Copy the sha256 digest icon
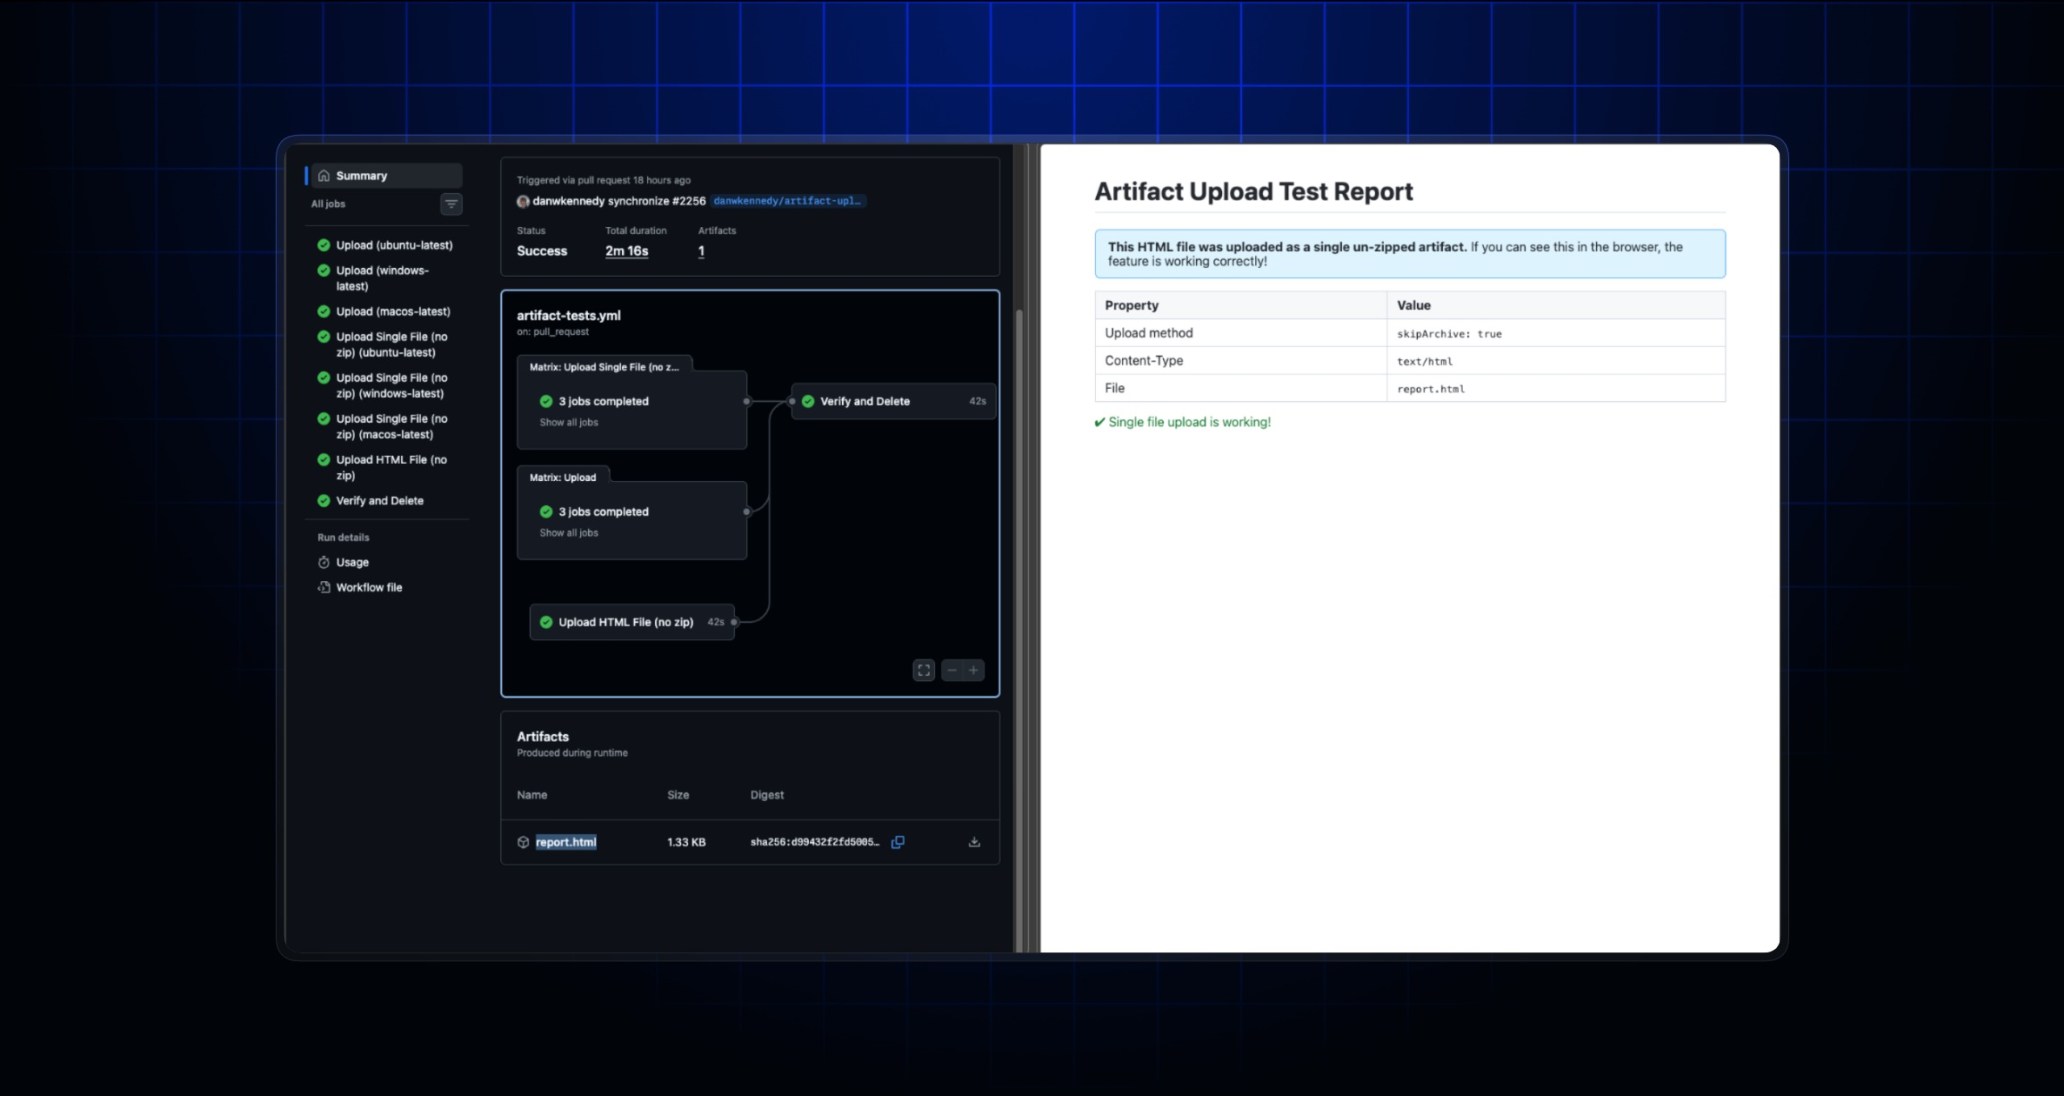 tap(898, 842)
